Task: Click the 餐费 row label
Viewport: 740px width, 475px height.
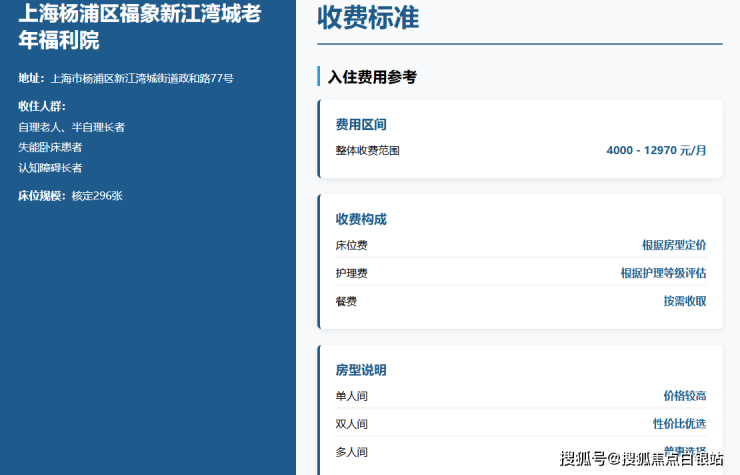Action: point(346,301)
